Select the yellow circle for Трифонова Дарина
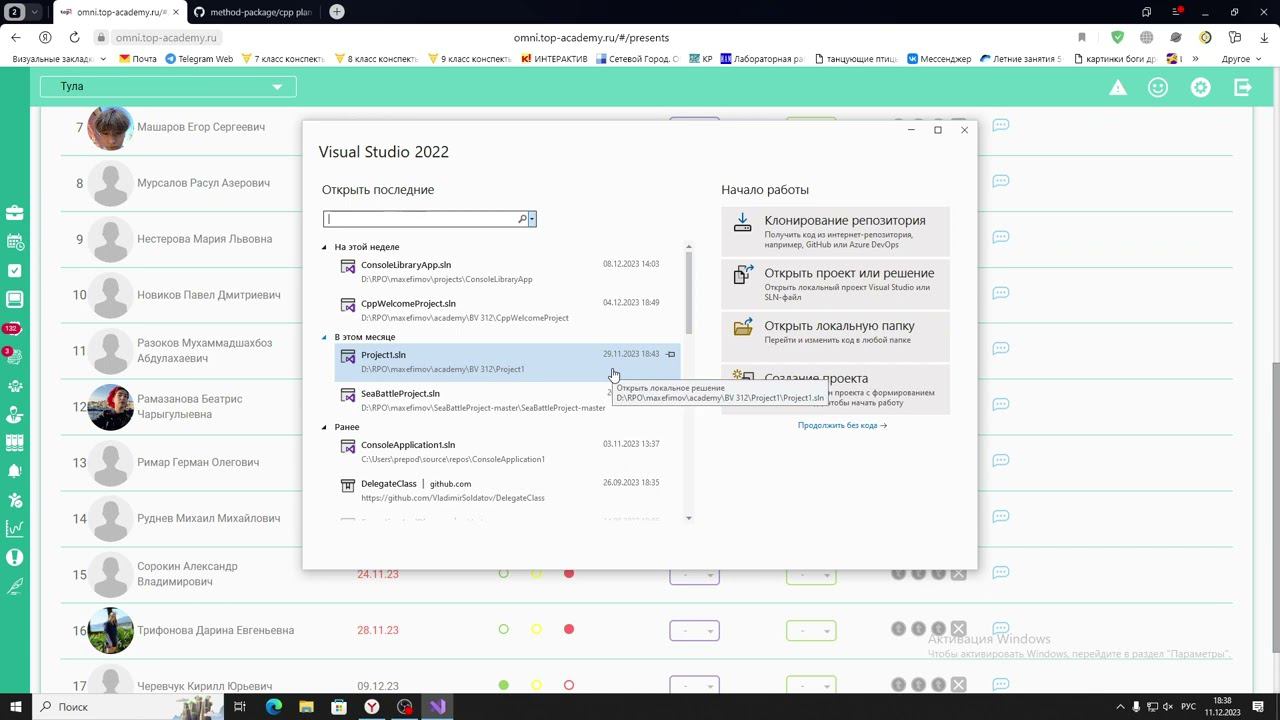The image size is (1280, 720). coord(536,629)
